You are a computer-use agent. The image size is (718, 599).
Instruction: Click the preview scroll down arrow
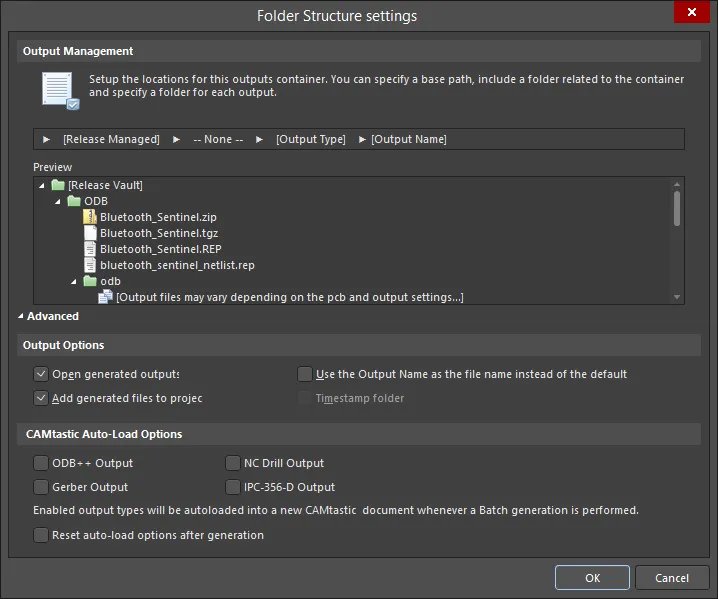click(x=677, y=297)
